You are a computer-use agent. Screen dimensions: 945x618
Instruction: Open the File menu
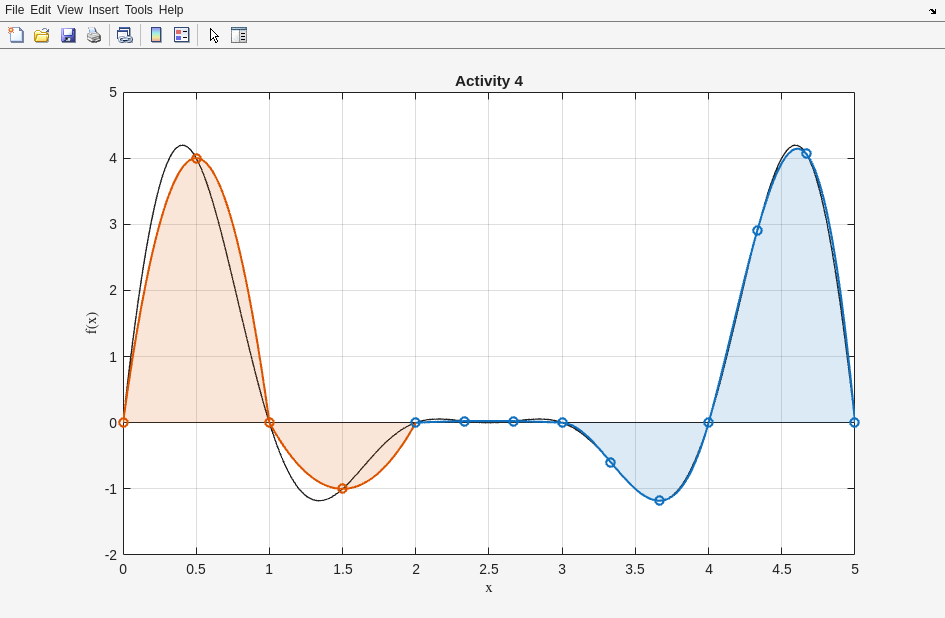(14, 10)
